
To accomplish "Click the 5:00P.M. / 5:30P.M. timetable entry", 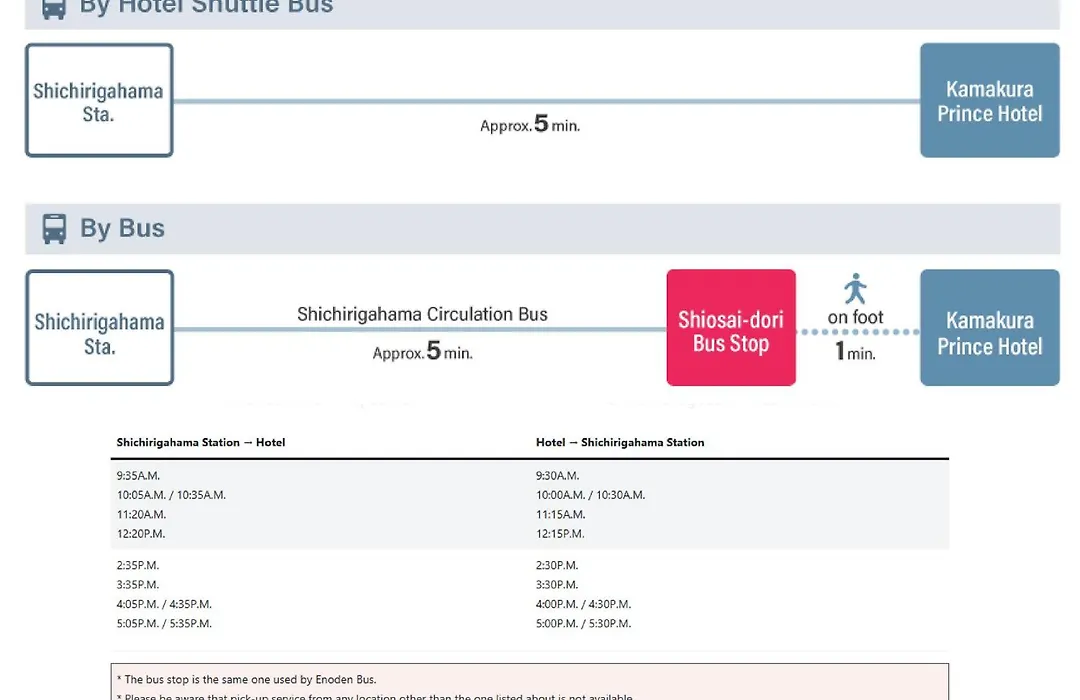I will pos(583,623).
